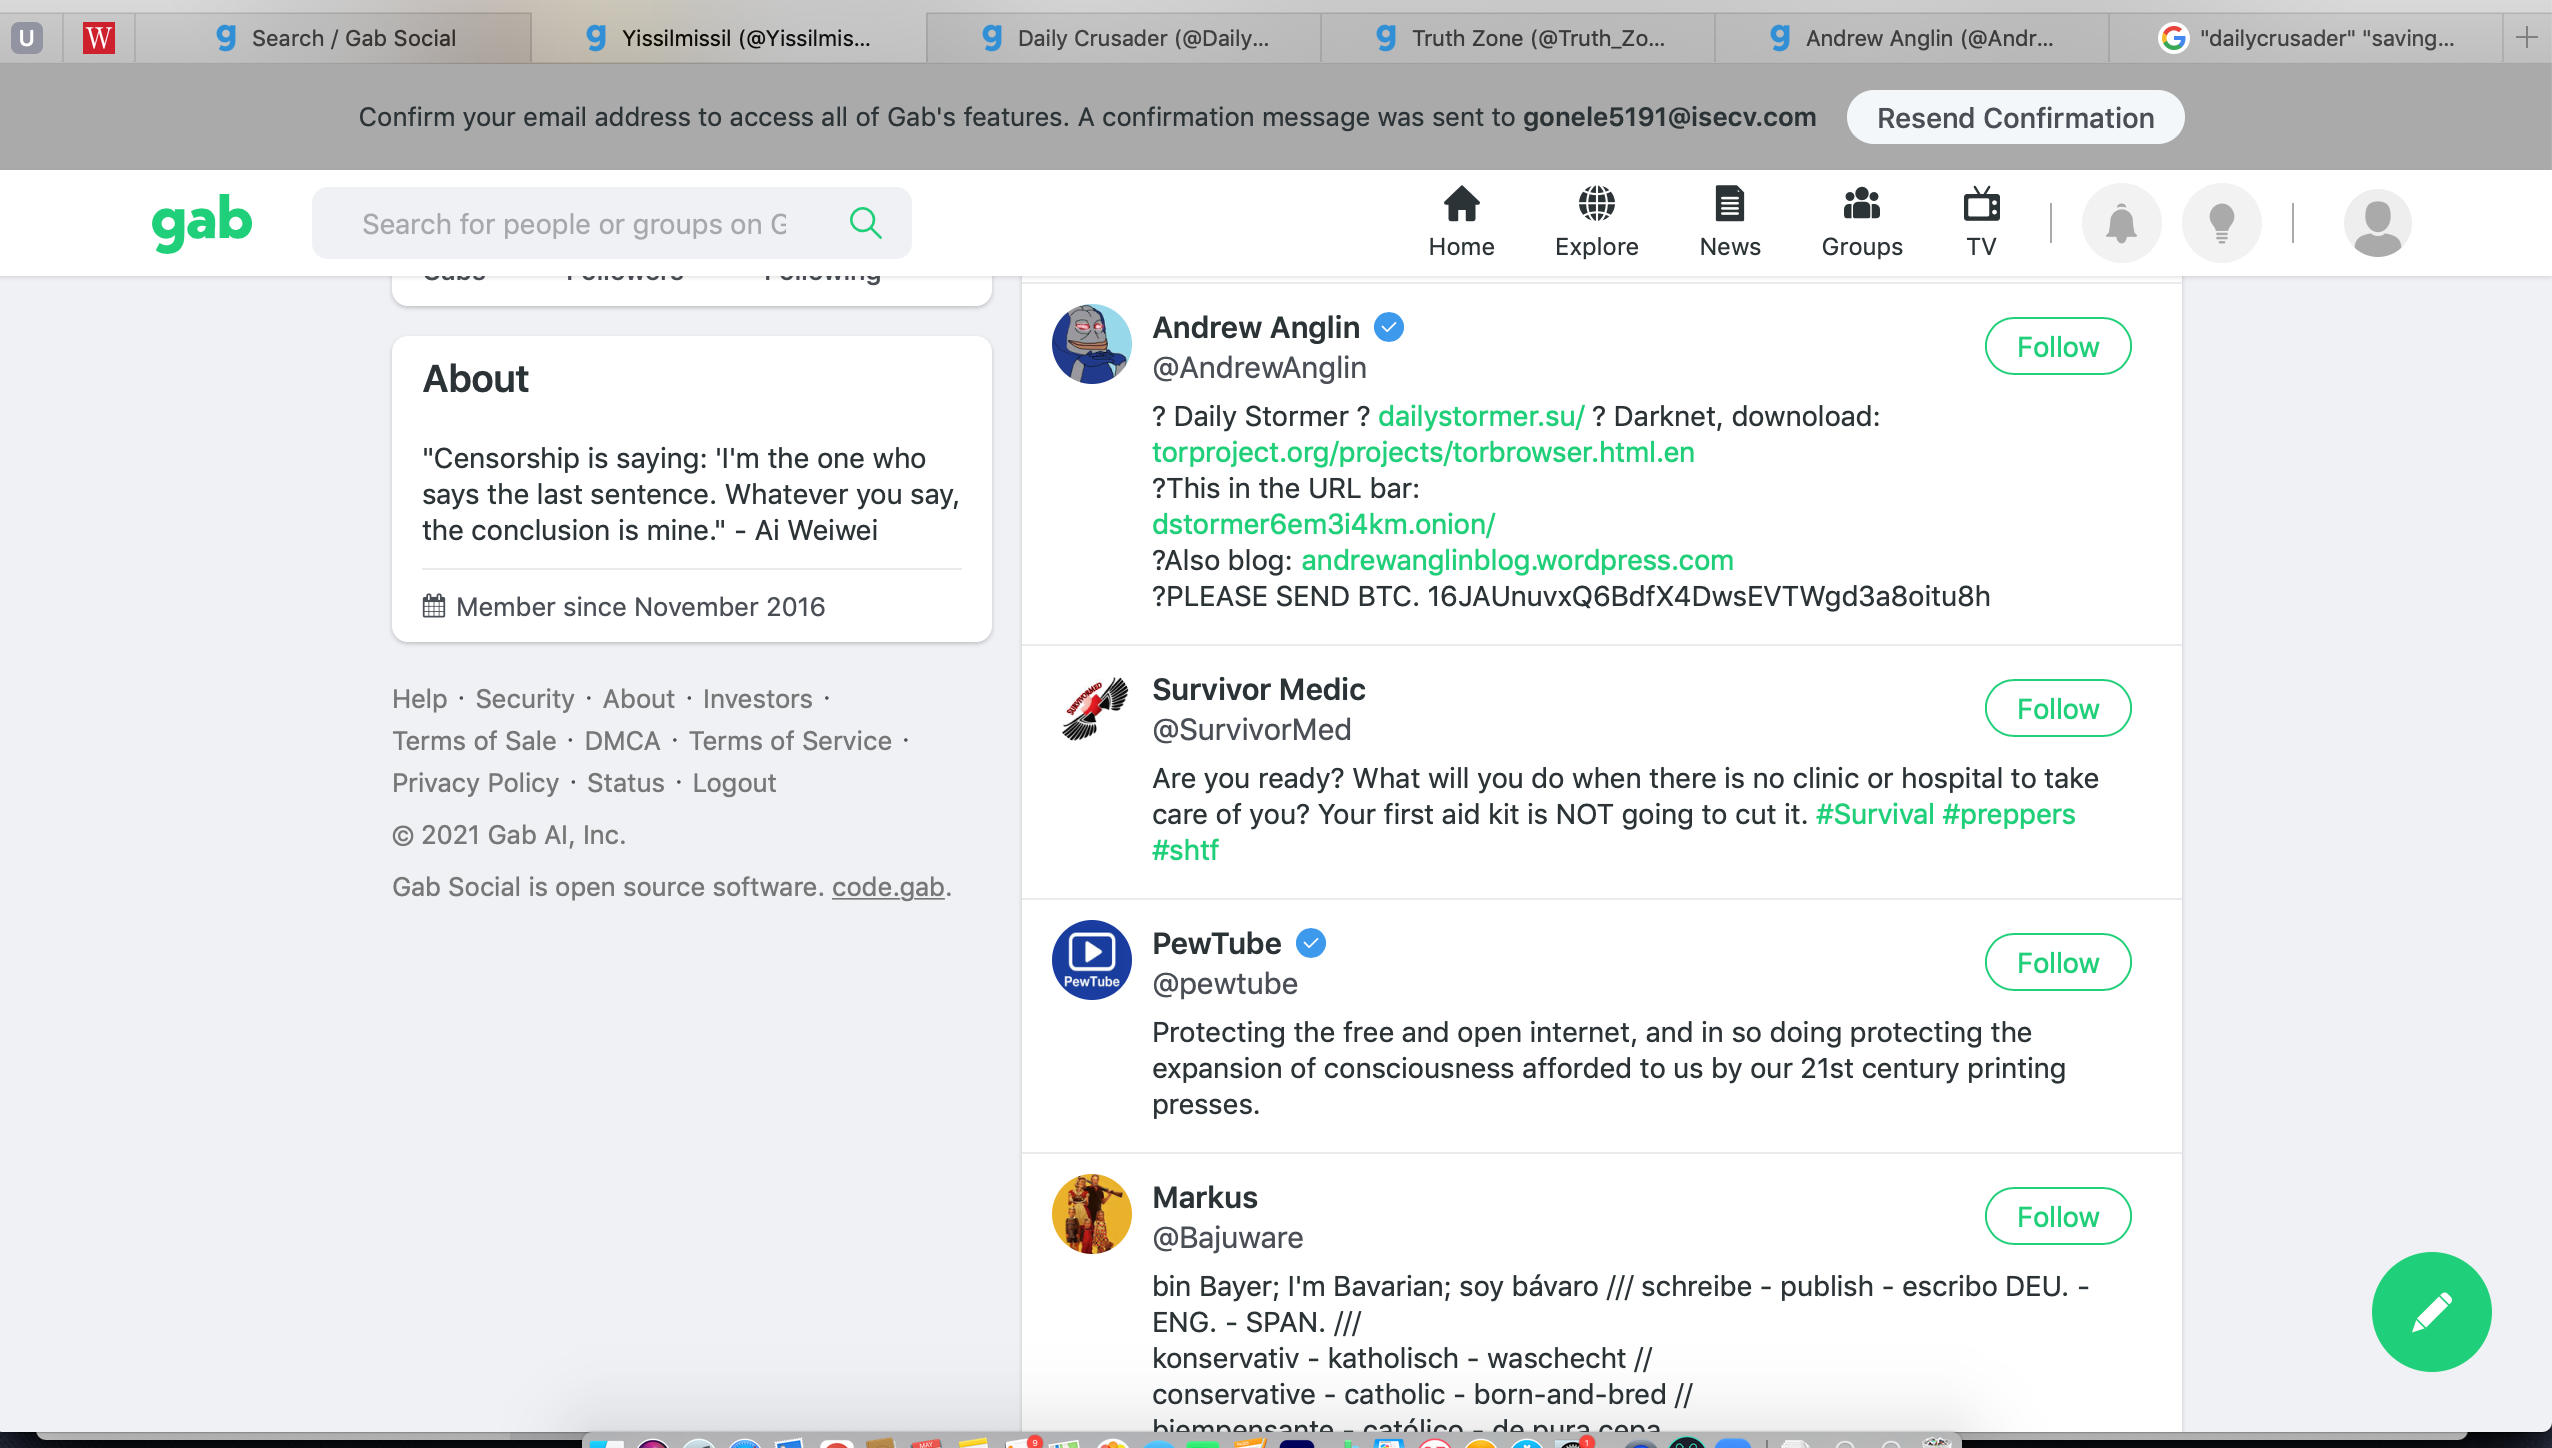
Task: Open dailystormer.su link
Action: pyautogui.click(x=1481, y=416)
